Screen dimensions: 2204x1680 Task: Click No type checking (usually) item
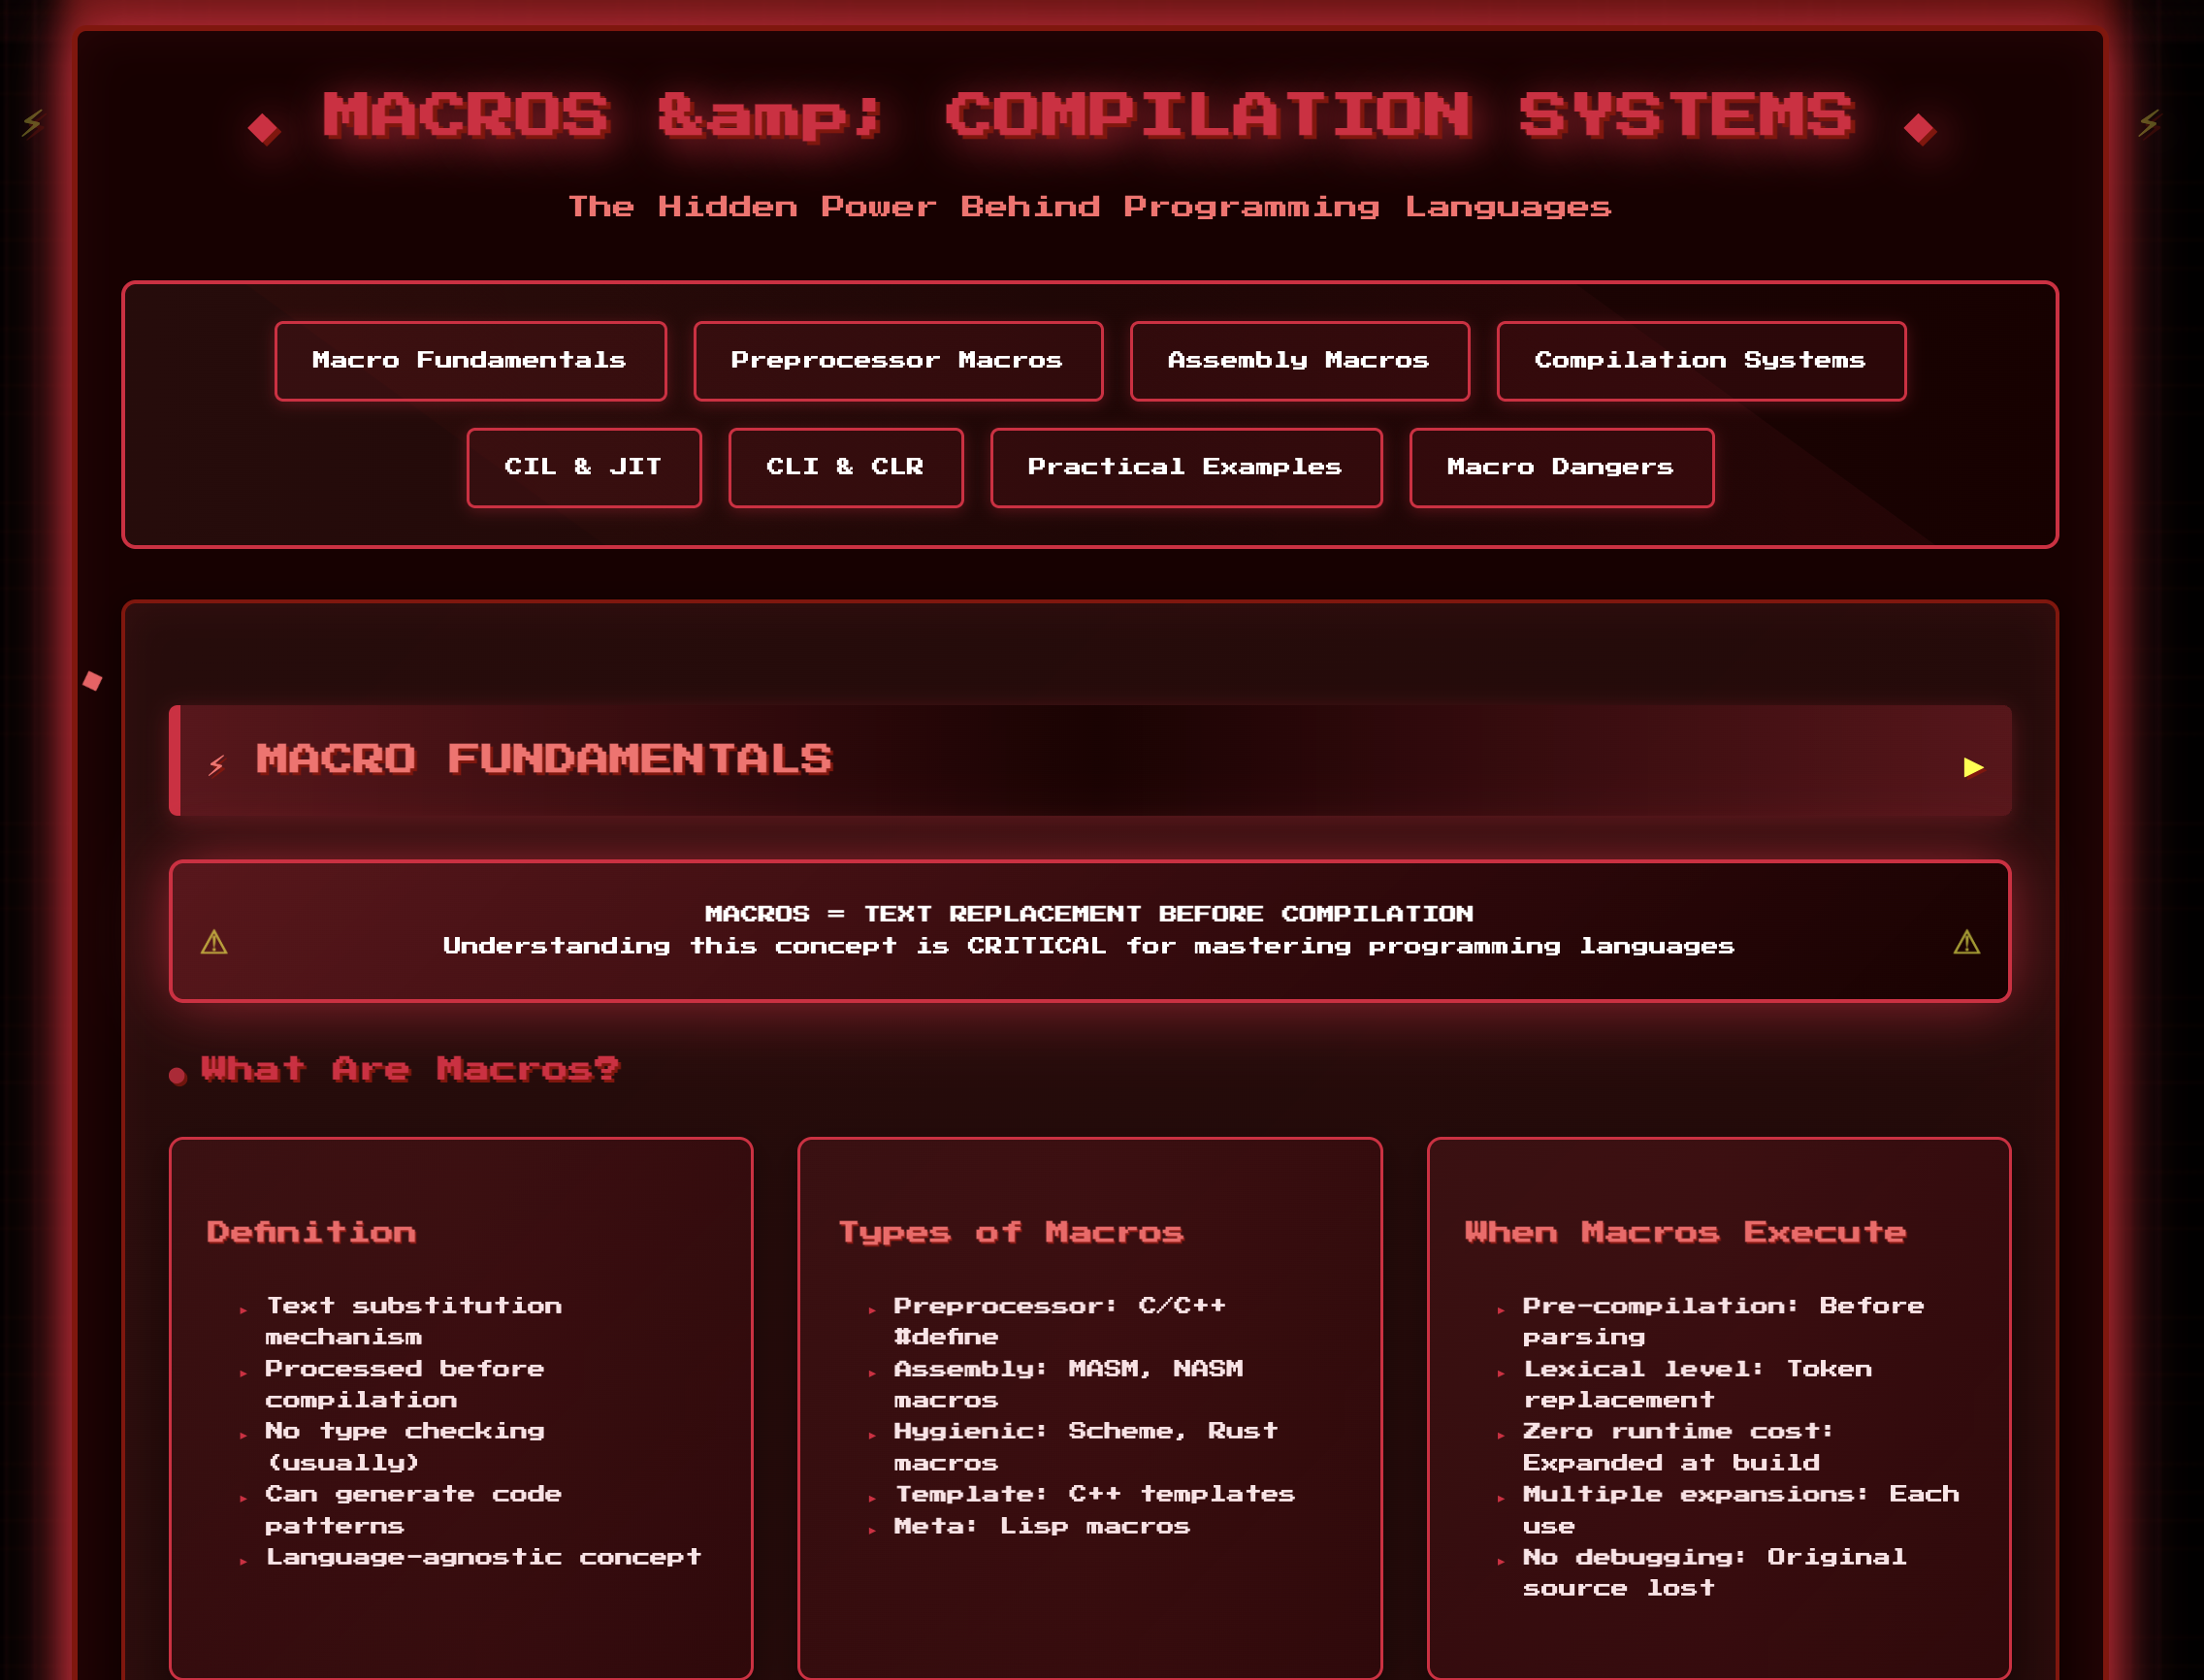tap(404, 1447)
